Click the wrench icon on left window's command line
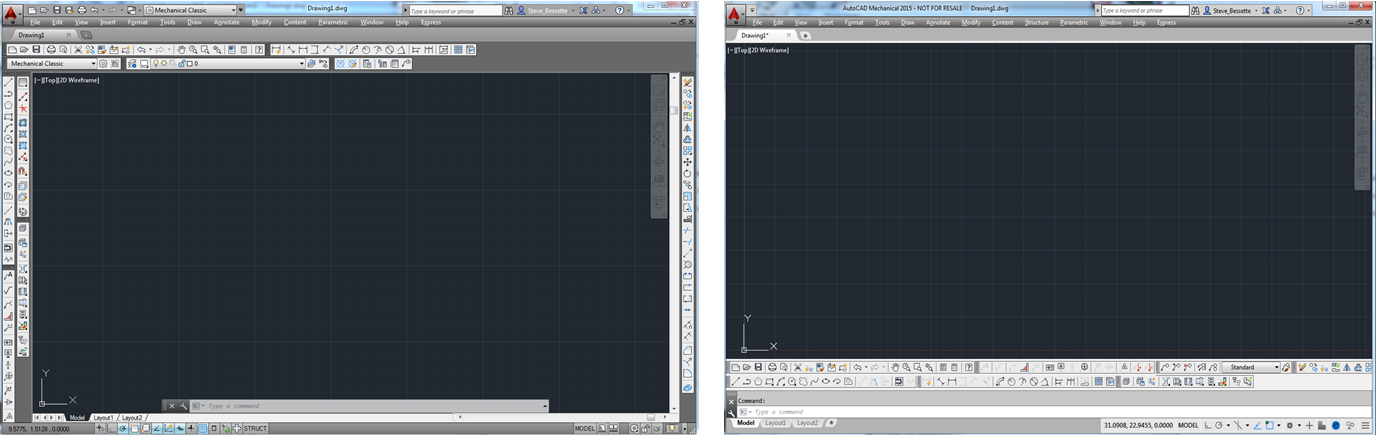 183,406
